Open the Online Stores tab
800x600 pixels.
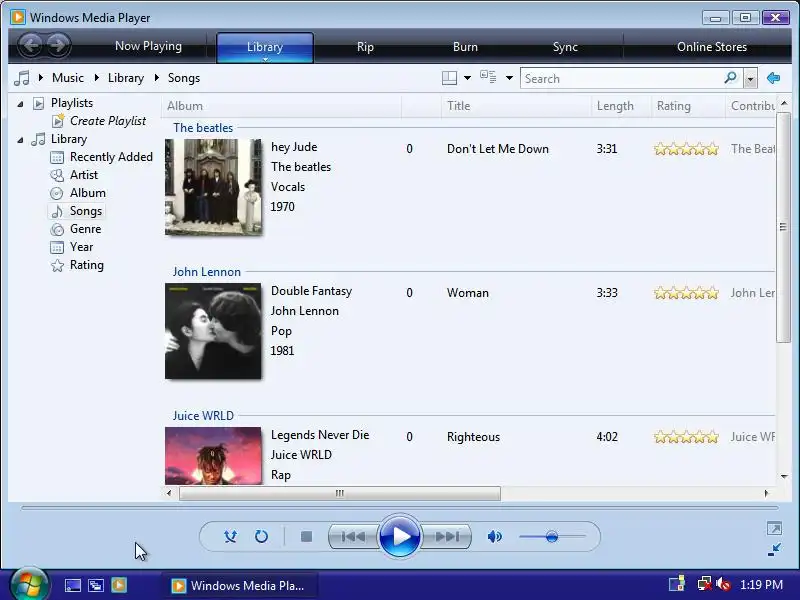(x=712, y=46)
